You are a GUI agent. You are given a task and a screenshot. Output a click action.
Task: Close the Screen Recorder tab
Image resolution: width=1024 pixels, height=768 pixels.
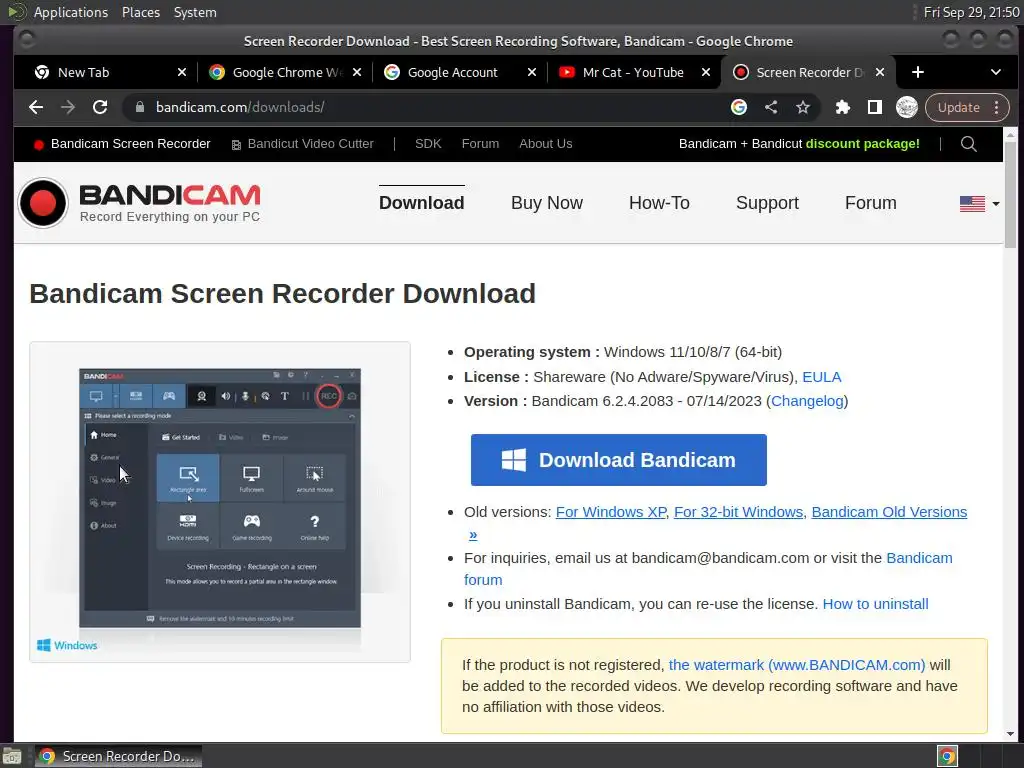pyautogui.click(x=880, y=72)
